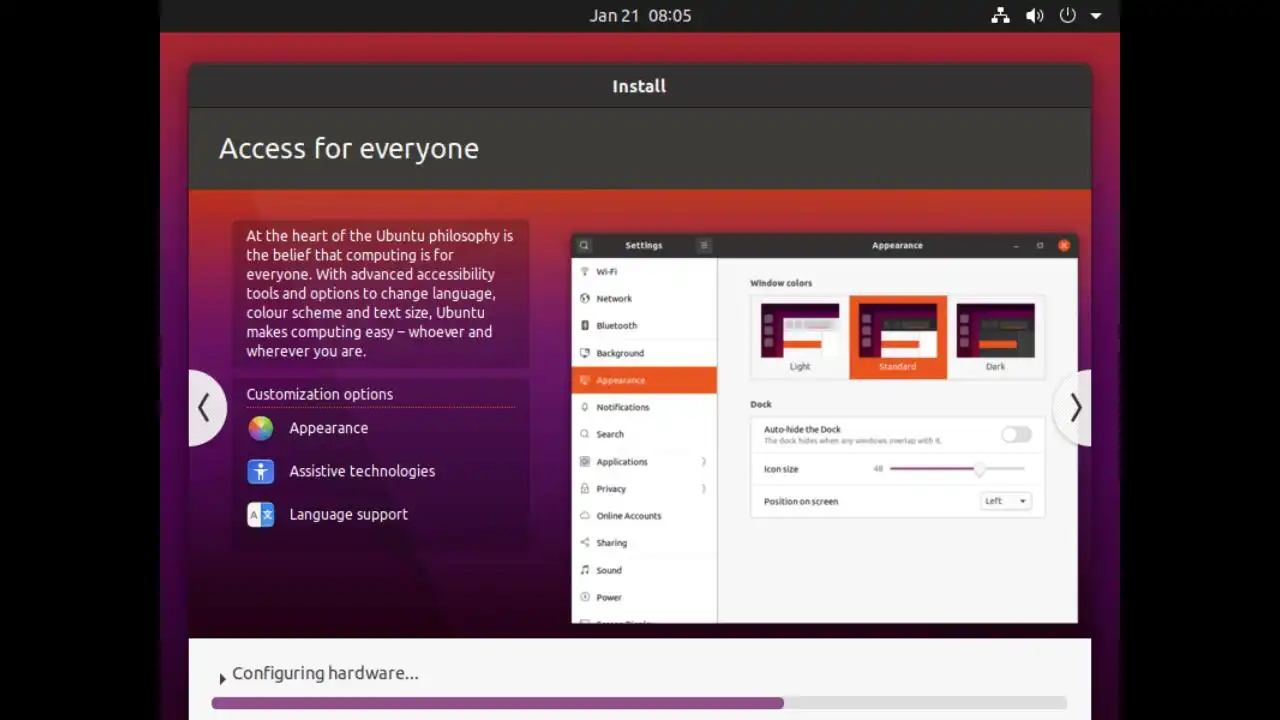
Task: Click the Applications grid icon in sidebar
Action: click(x=585, y=461)
